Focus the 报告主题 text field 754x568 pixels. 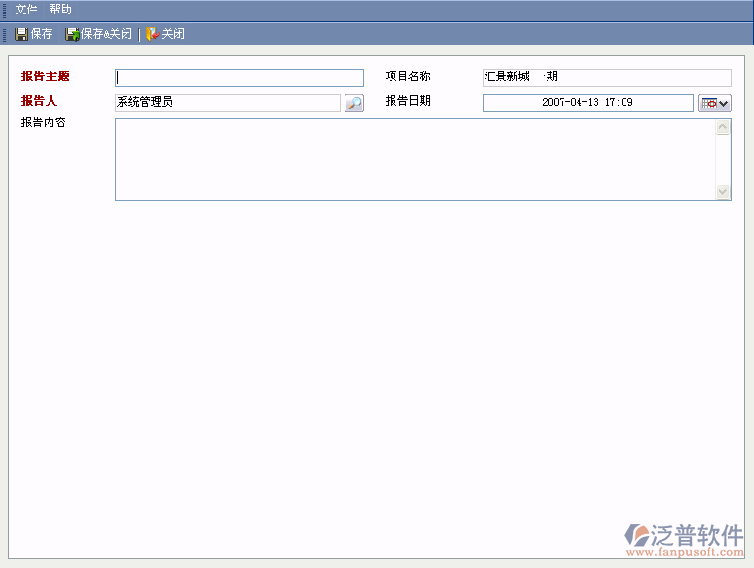click(x=240, y=78)
